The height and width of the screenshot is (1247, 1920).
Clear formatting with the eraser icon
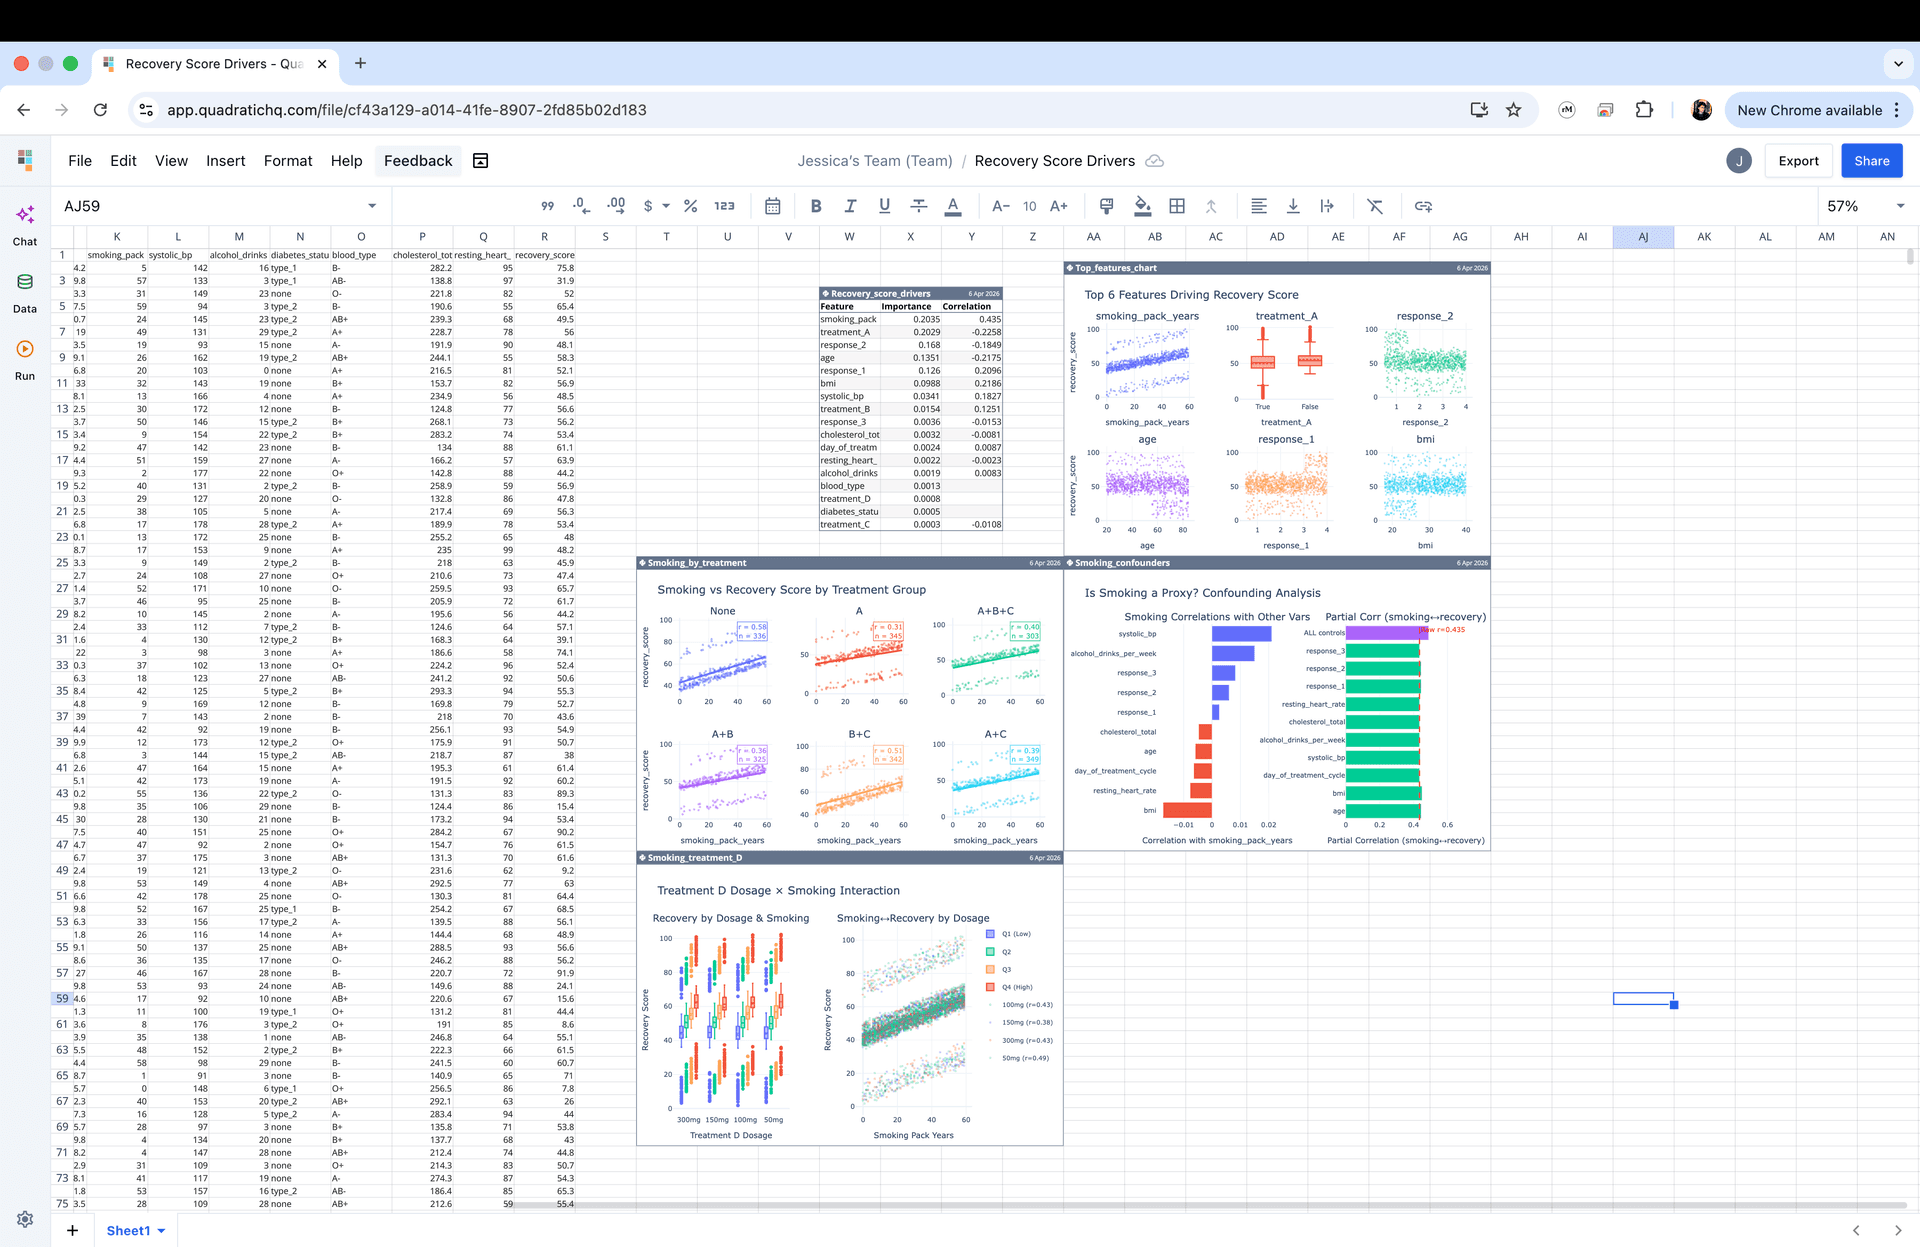(1375, 206)
